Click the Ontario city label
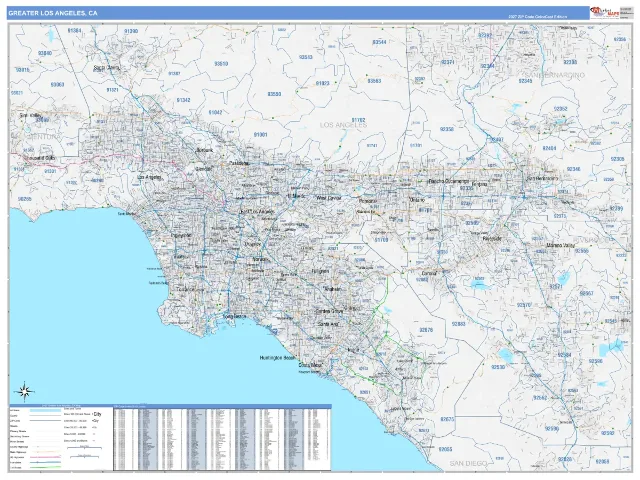This screenshot has width=640, height=480. (417, 200)
